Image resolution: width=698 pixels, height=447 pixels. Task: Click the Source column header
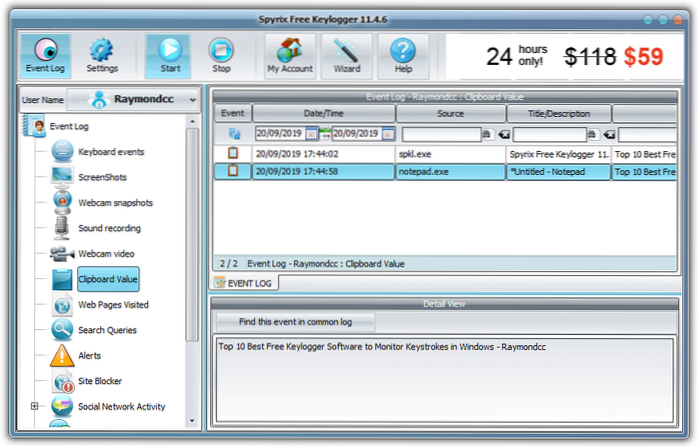tap(449, 114)
